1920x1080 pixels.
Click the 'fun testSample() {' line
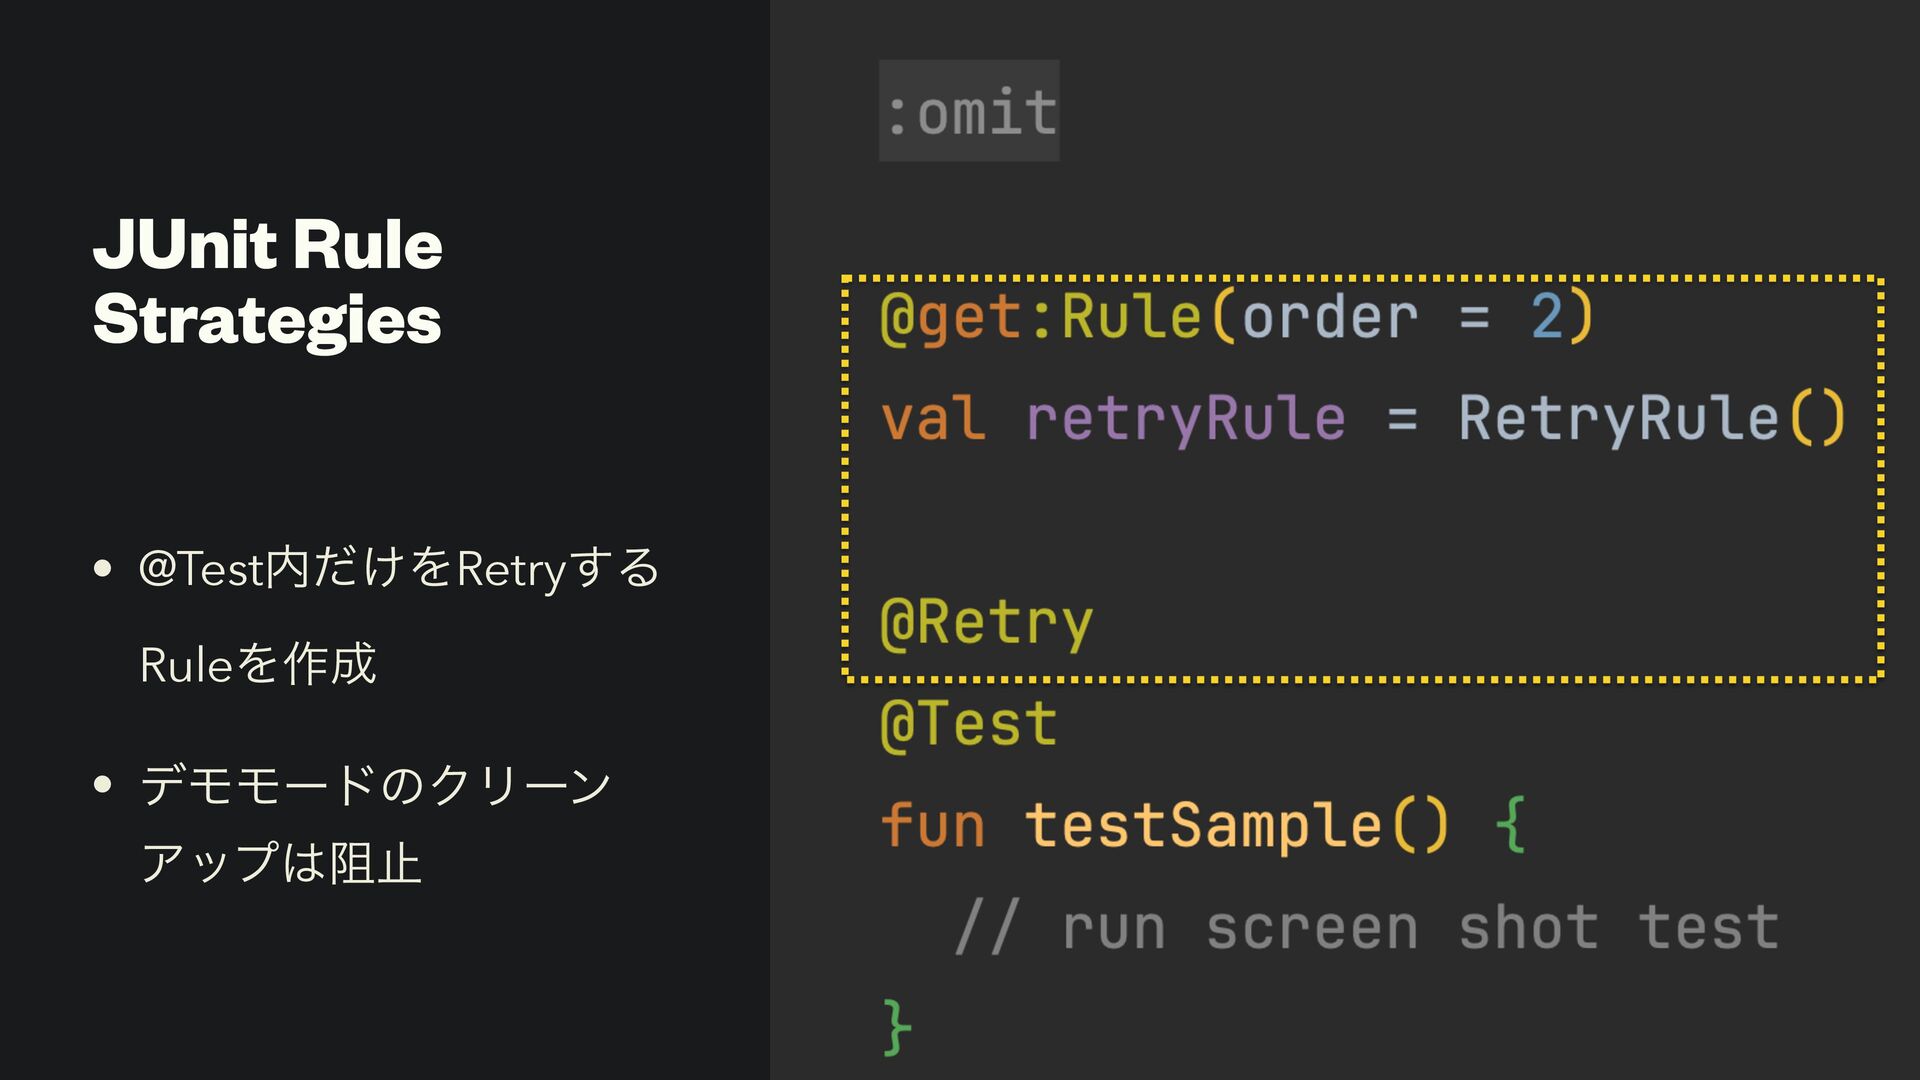coord(1203,826)
